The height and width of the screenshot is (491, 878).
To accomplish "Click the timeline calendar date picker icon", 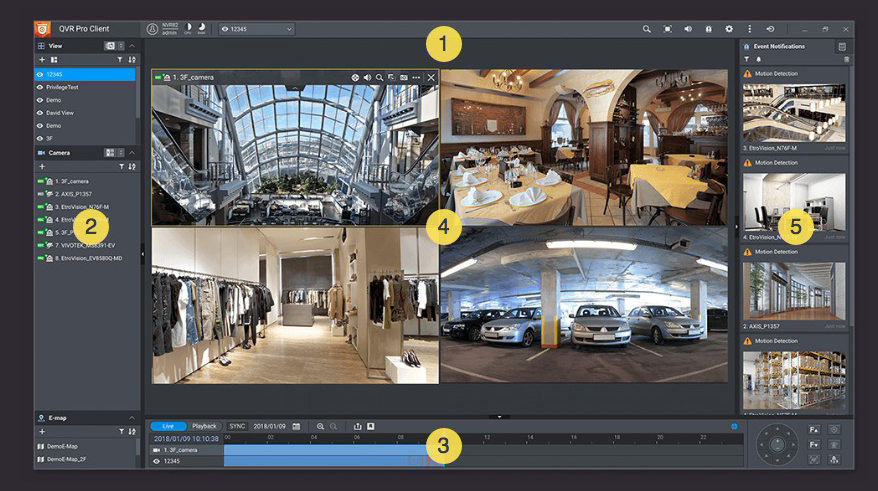I will tap(296, 426).
